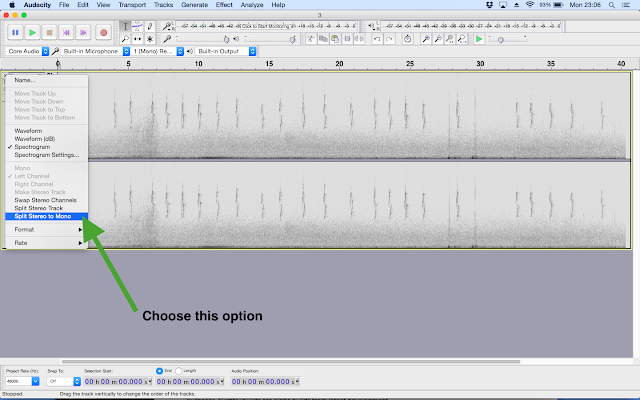Adjust the playback speed slider
This screenshot has height=400, width=640.
coord(508,39)
